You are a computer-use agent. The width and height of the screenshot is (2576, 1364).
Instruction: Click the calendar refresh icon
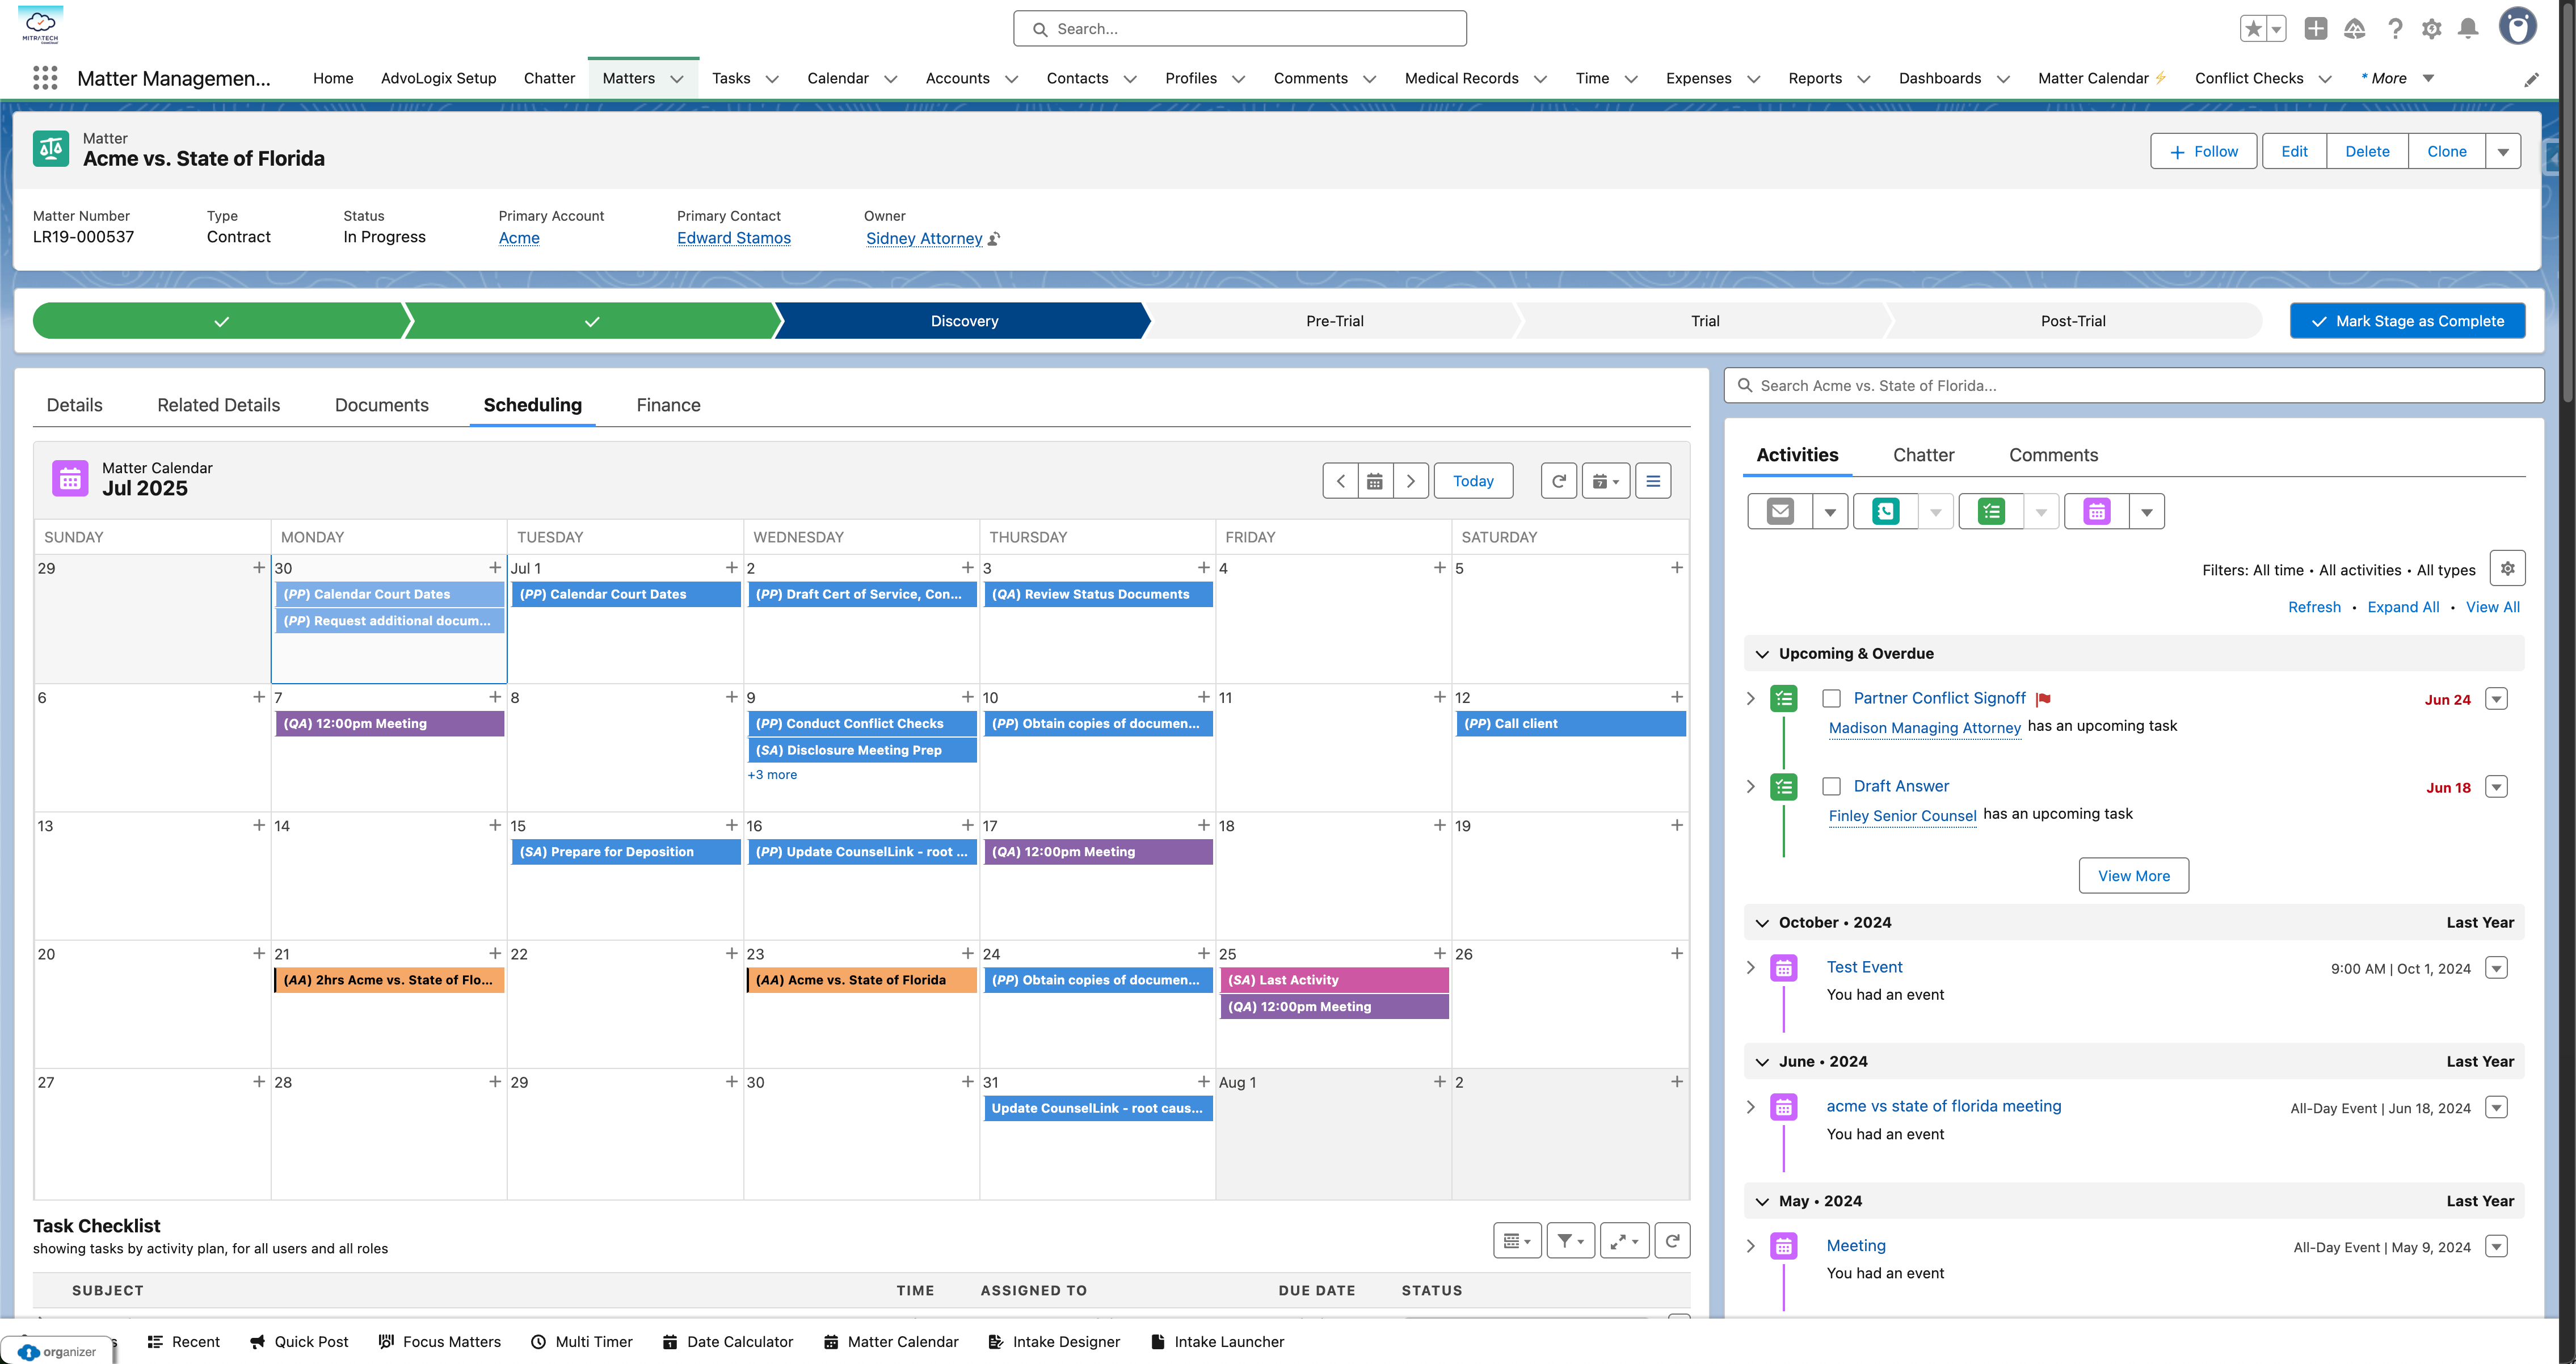(1558, 481)
